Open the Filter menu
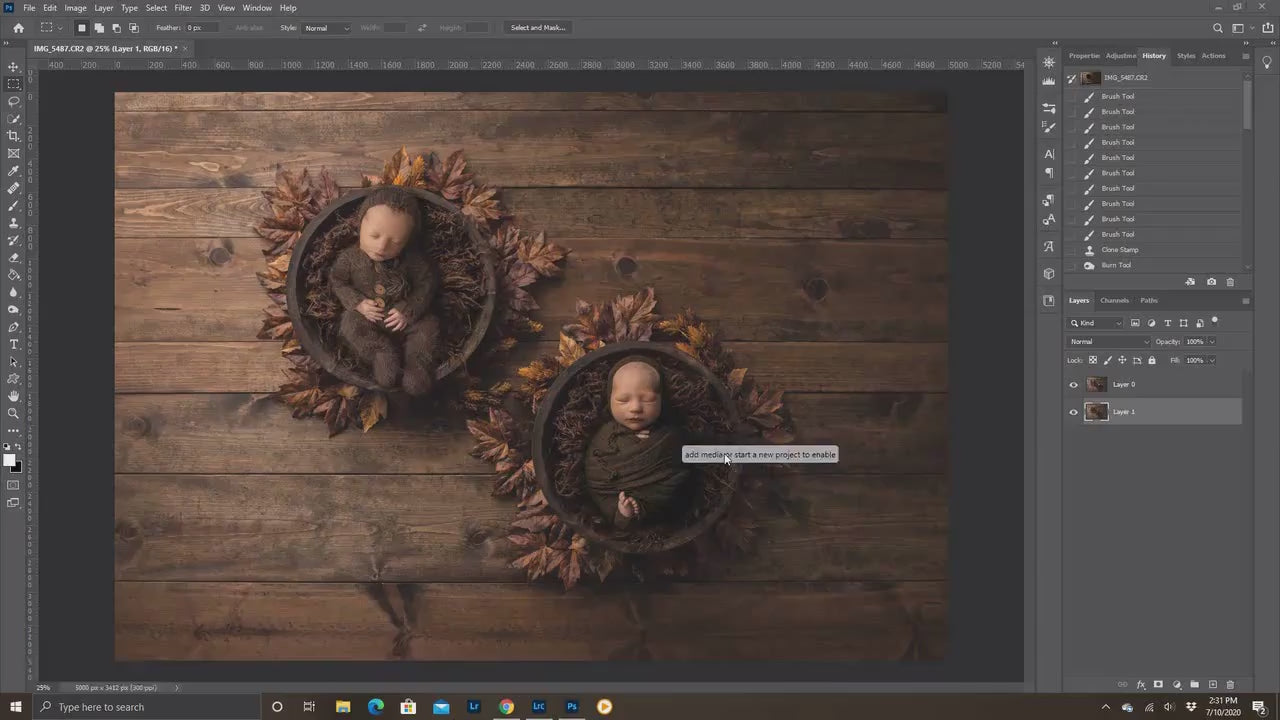1280x720 pixels. point(182,7)
